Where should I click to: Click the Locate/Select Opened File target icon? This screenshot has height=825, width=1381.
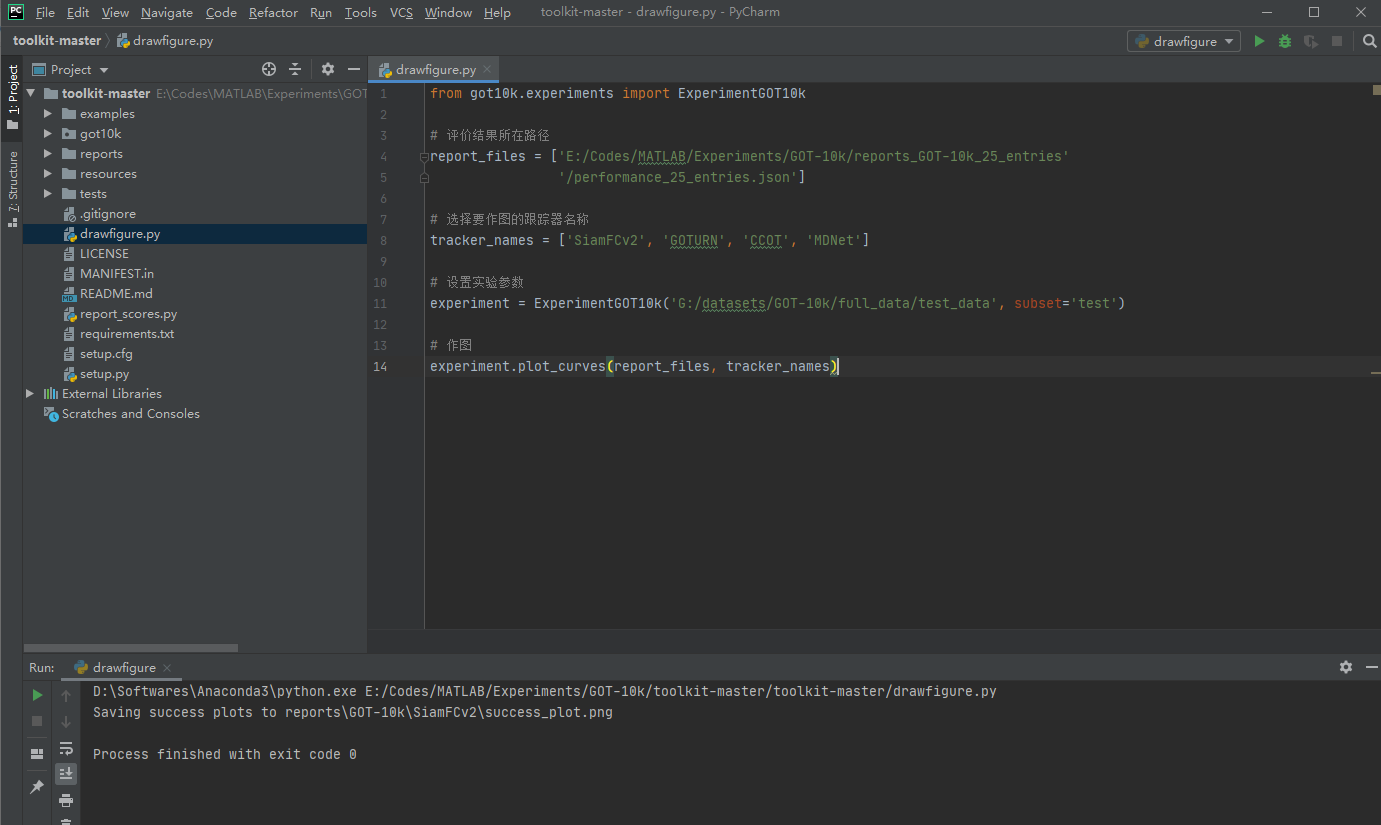click(x=269, y=69)
